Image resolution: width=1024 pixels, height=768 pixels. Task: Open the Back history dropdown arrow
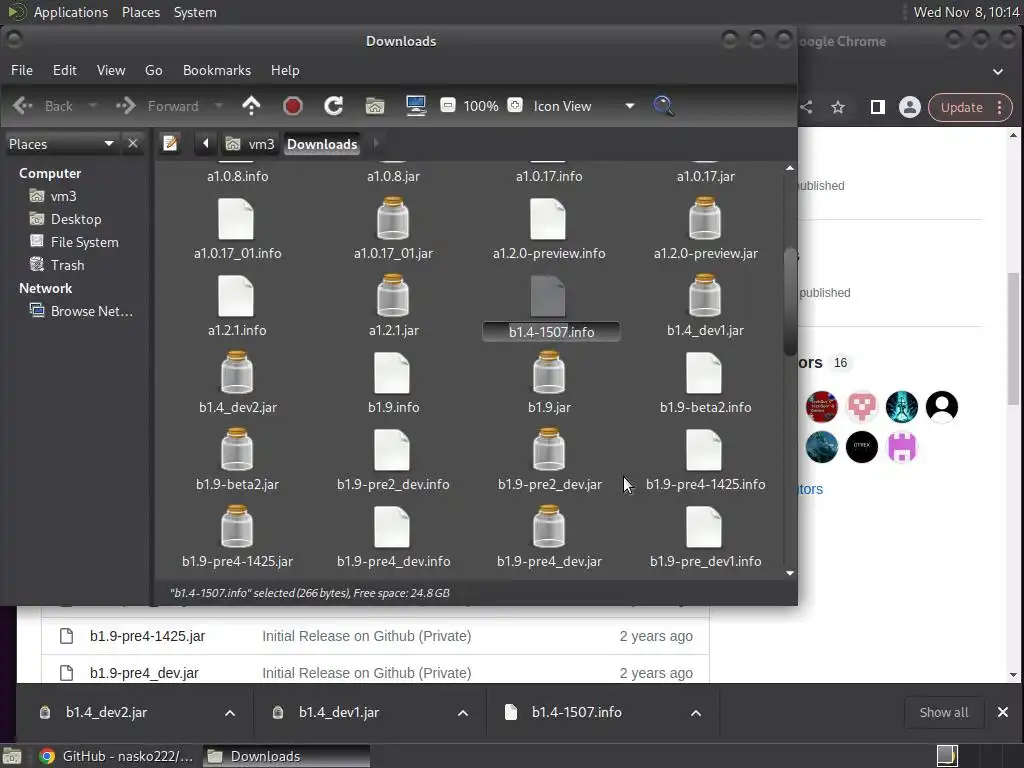pos(93,106)
